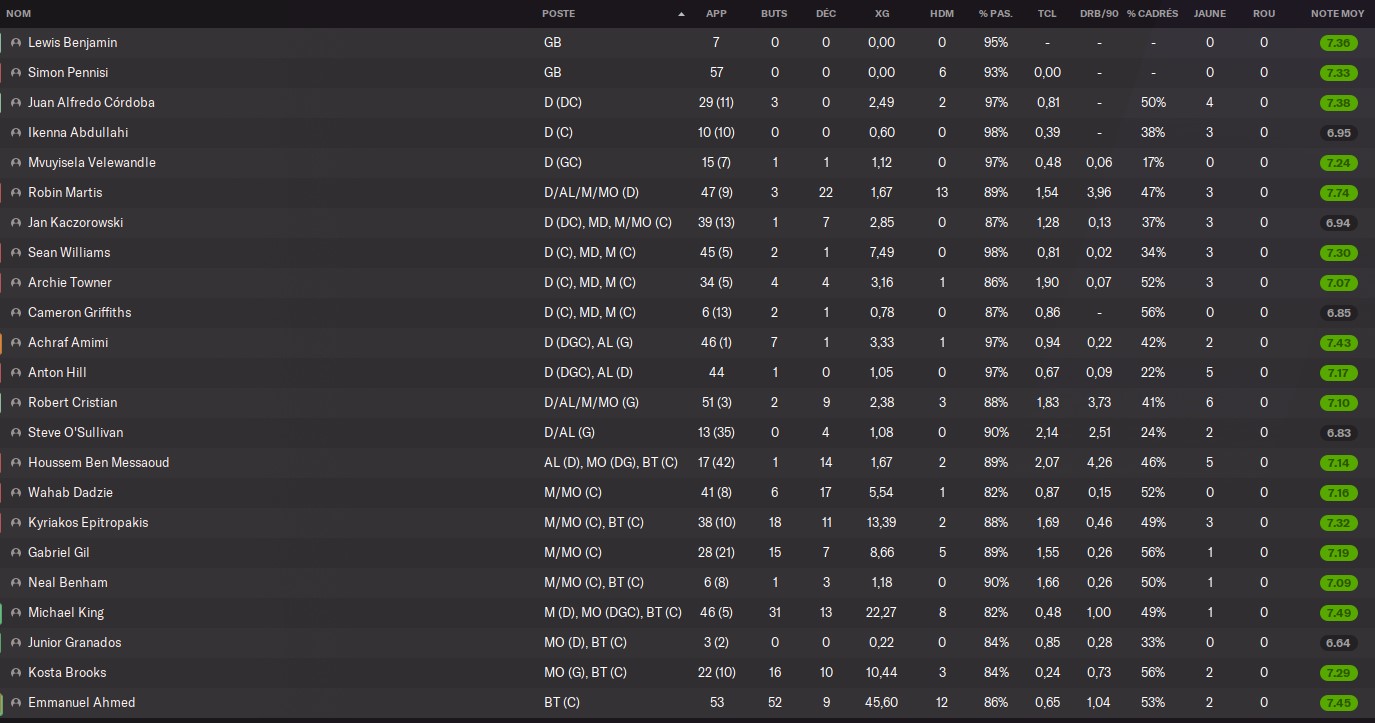Sort by the NOM column header
This screenshot has width=1375, height=723.
coord(19,14)
